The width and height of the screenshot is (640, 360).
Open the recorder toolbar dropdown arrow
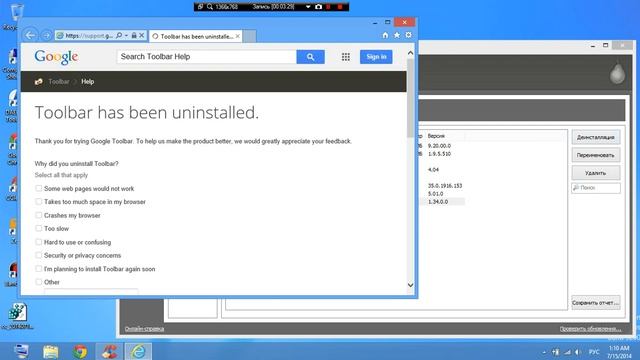point(308,7)
